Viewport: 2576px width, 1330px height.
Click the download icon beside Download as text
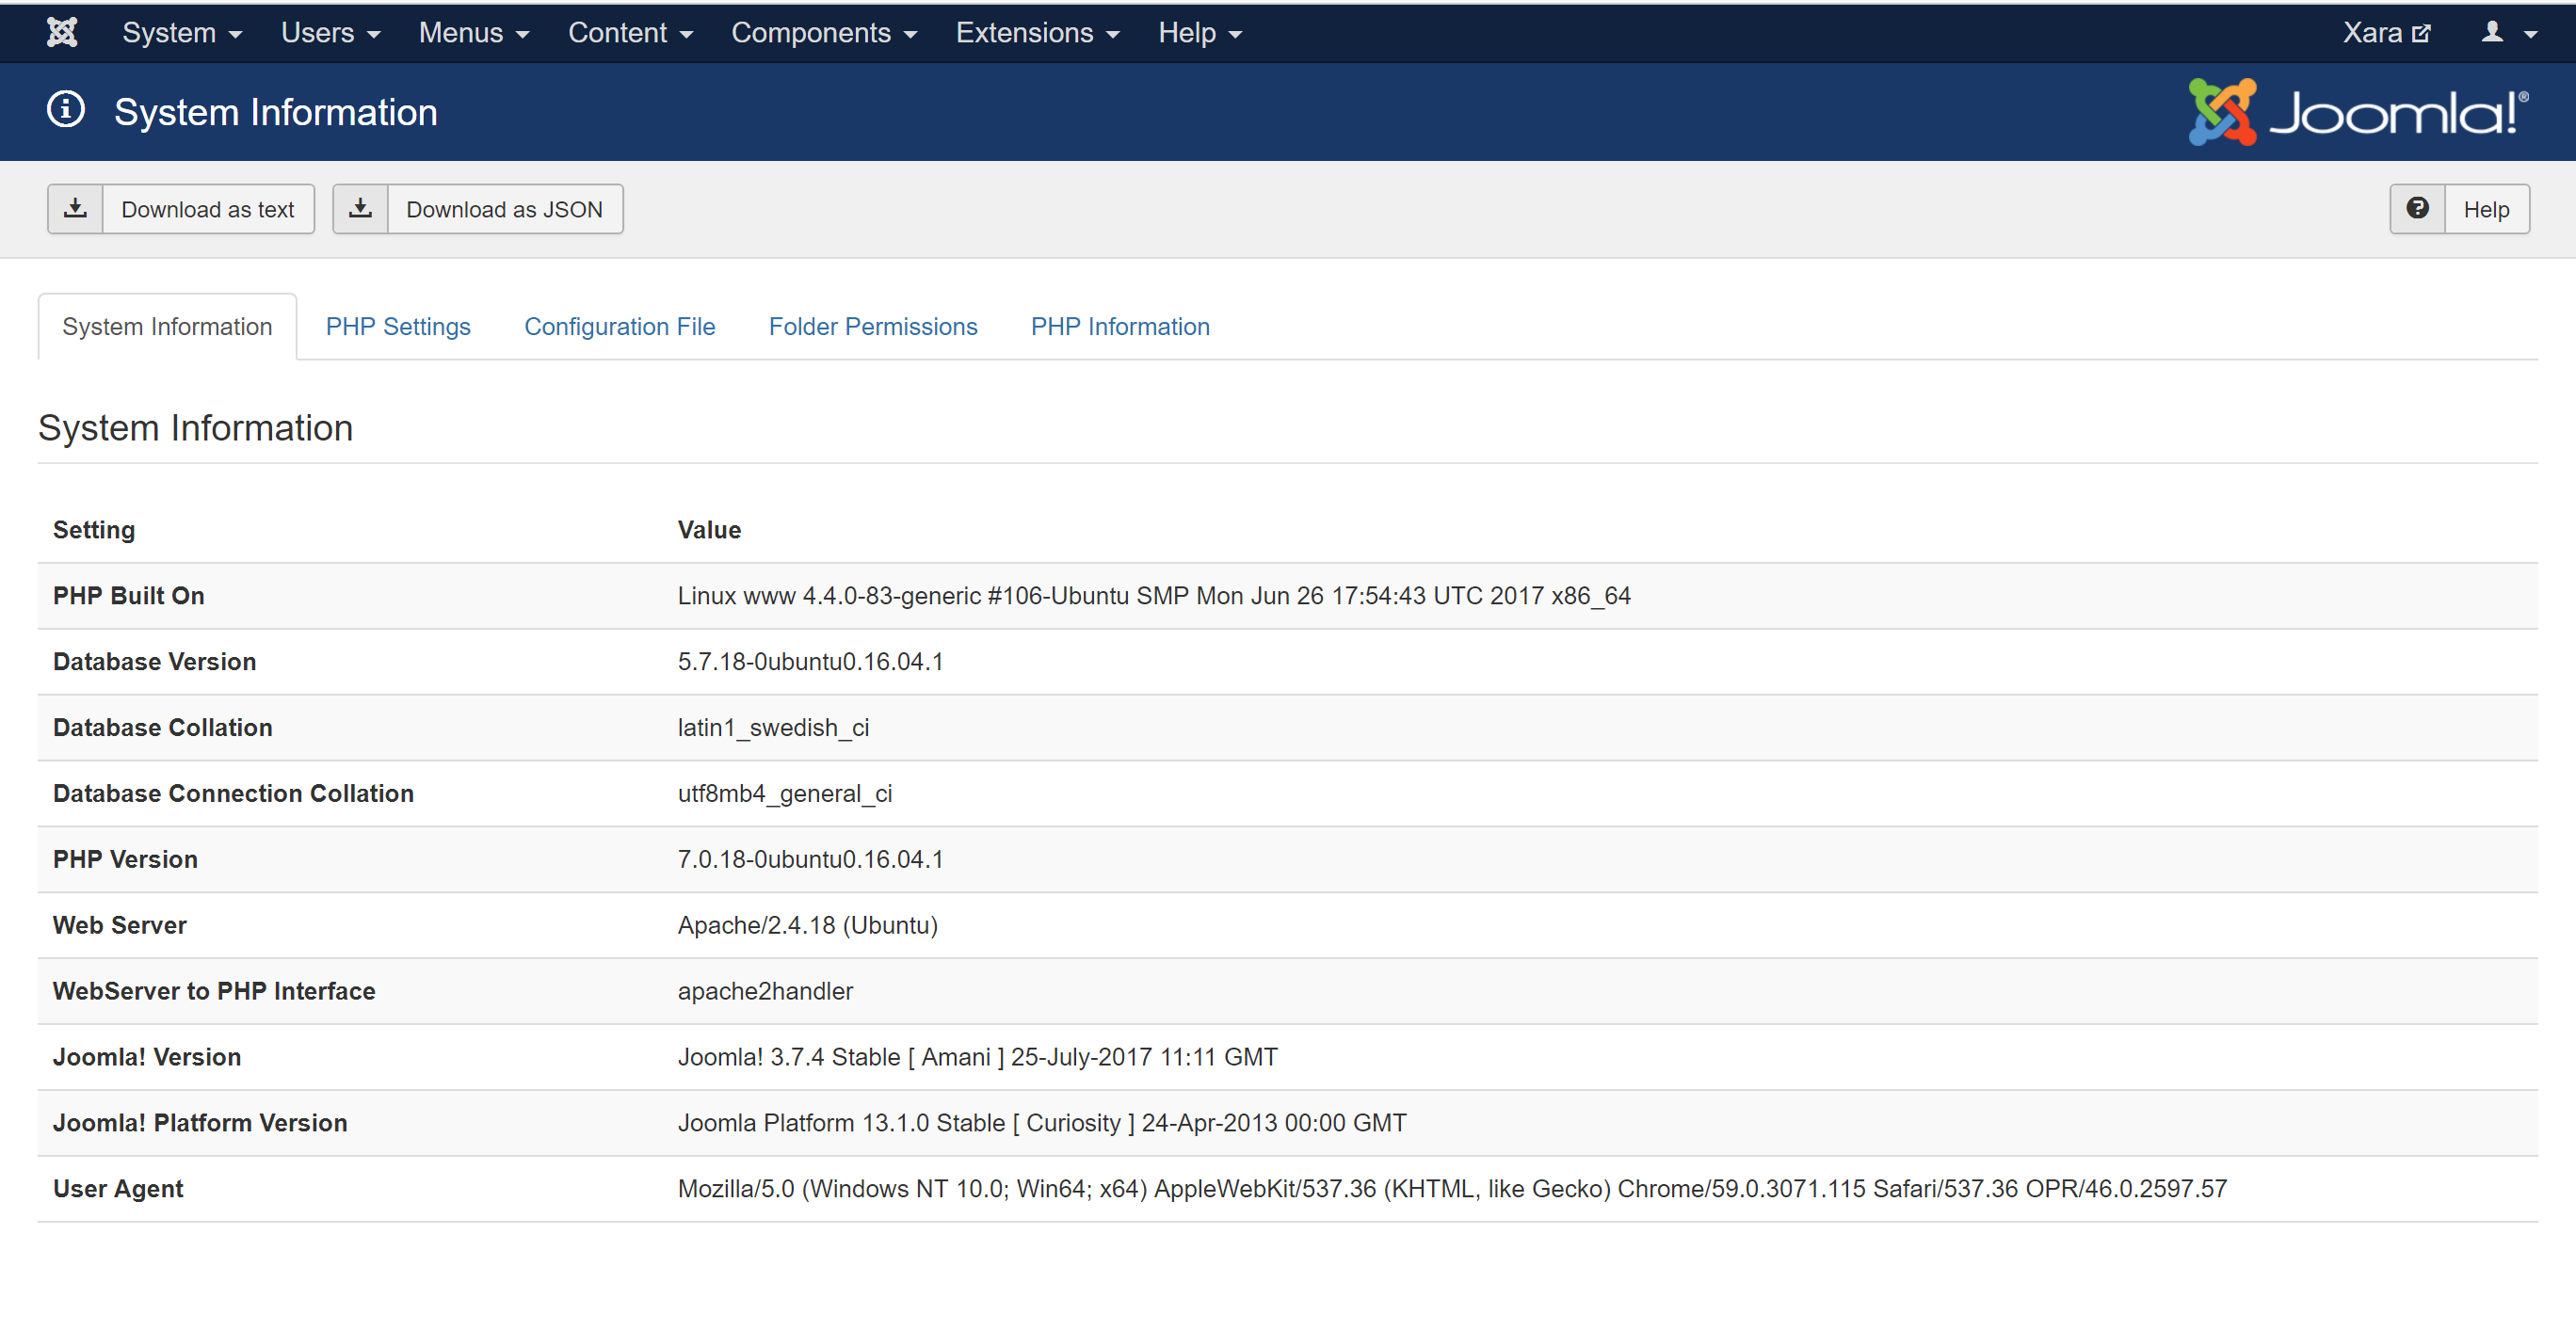pyautogui.click(x=75, y=209)
